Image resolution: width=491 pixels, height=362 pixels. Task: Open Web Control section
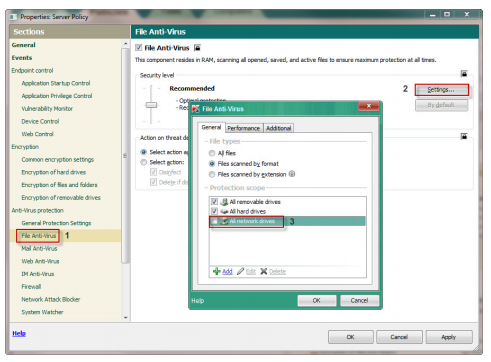pyautogui.click(x=38, y=134)
